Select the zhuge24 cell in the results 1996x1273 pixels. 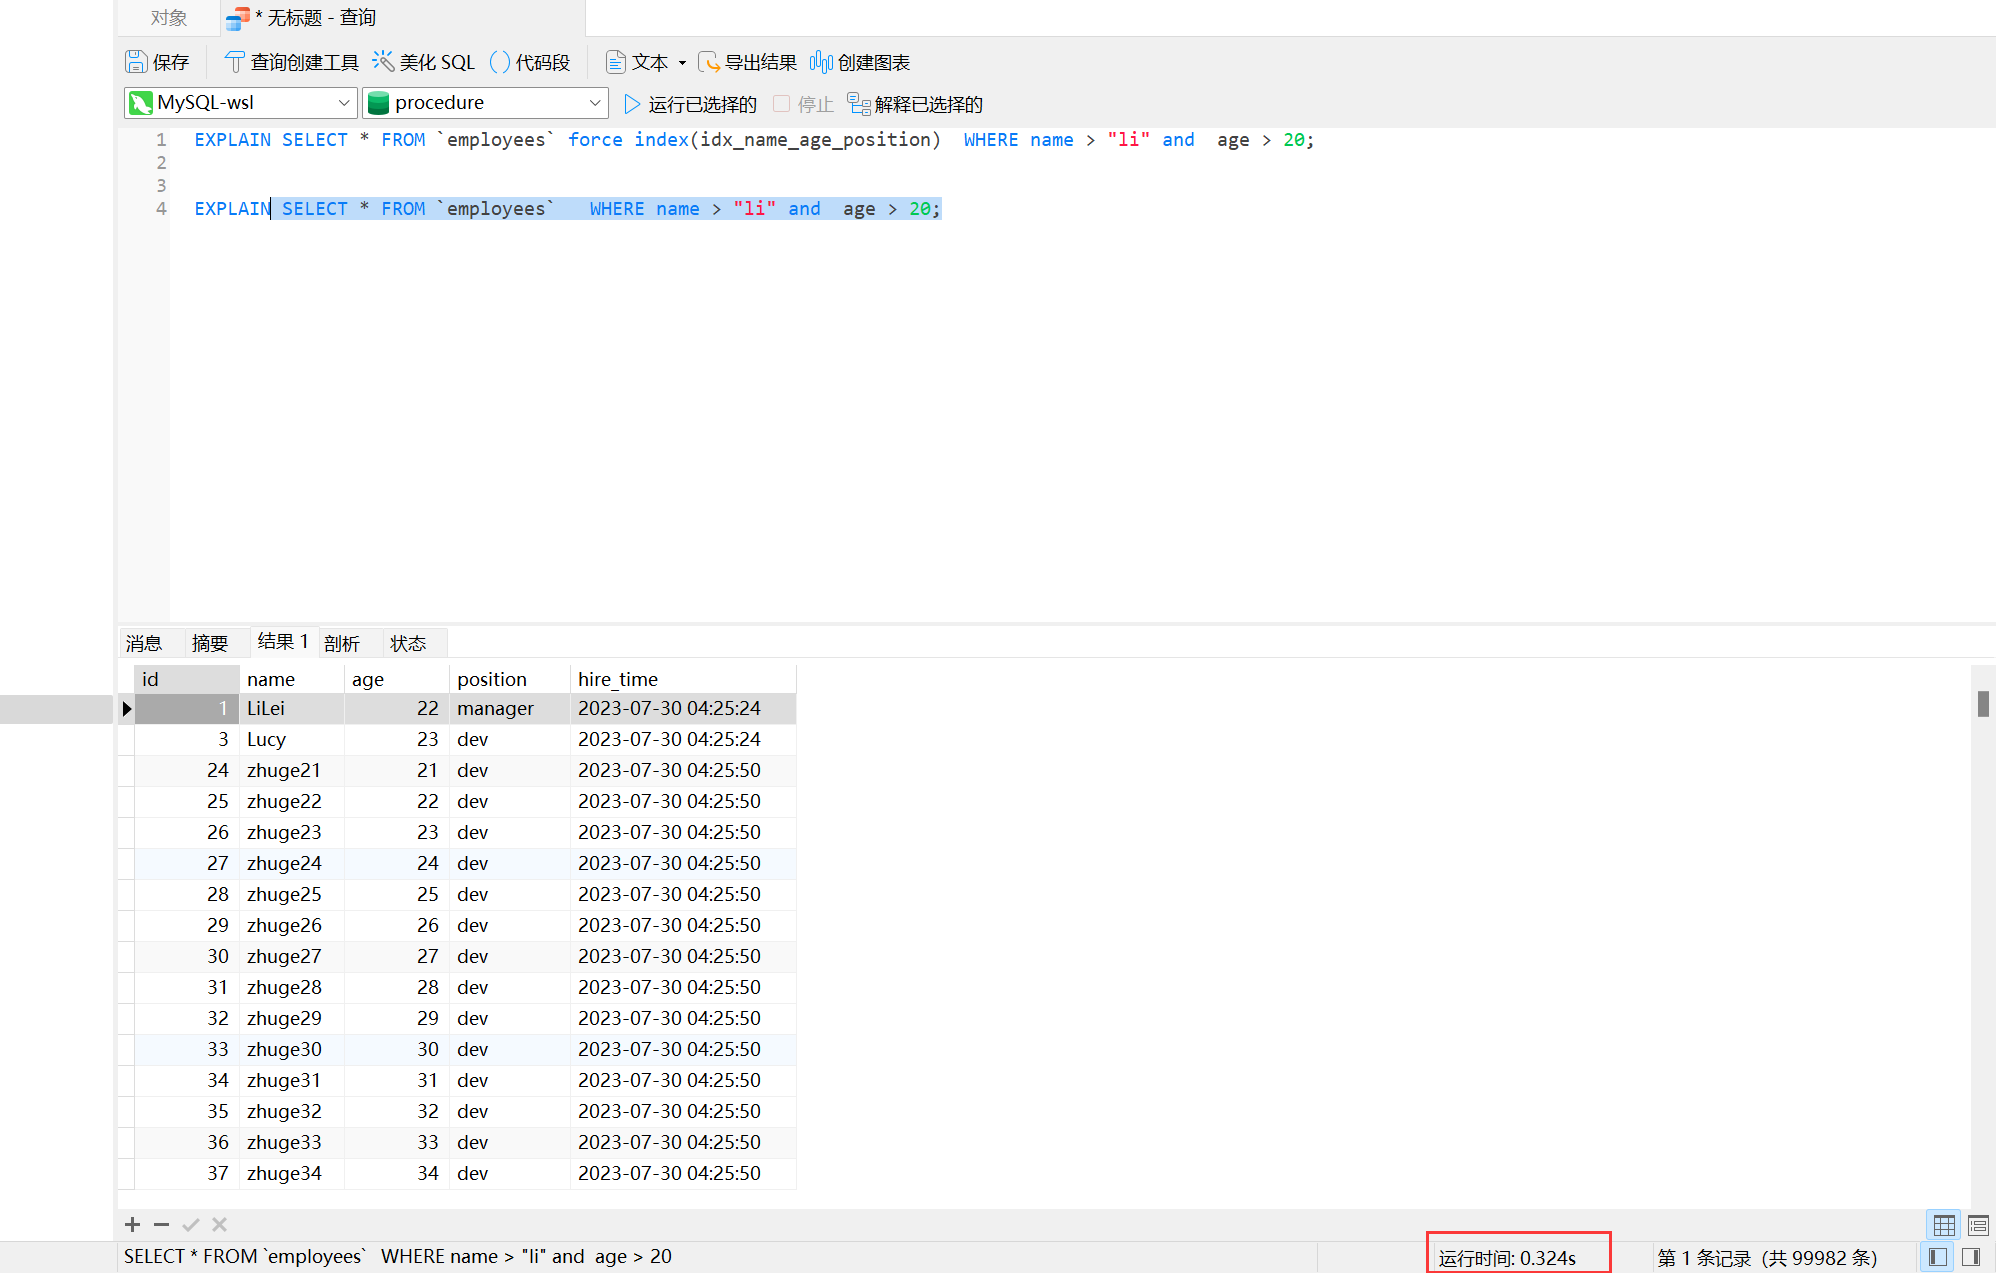point(285,863)
